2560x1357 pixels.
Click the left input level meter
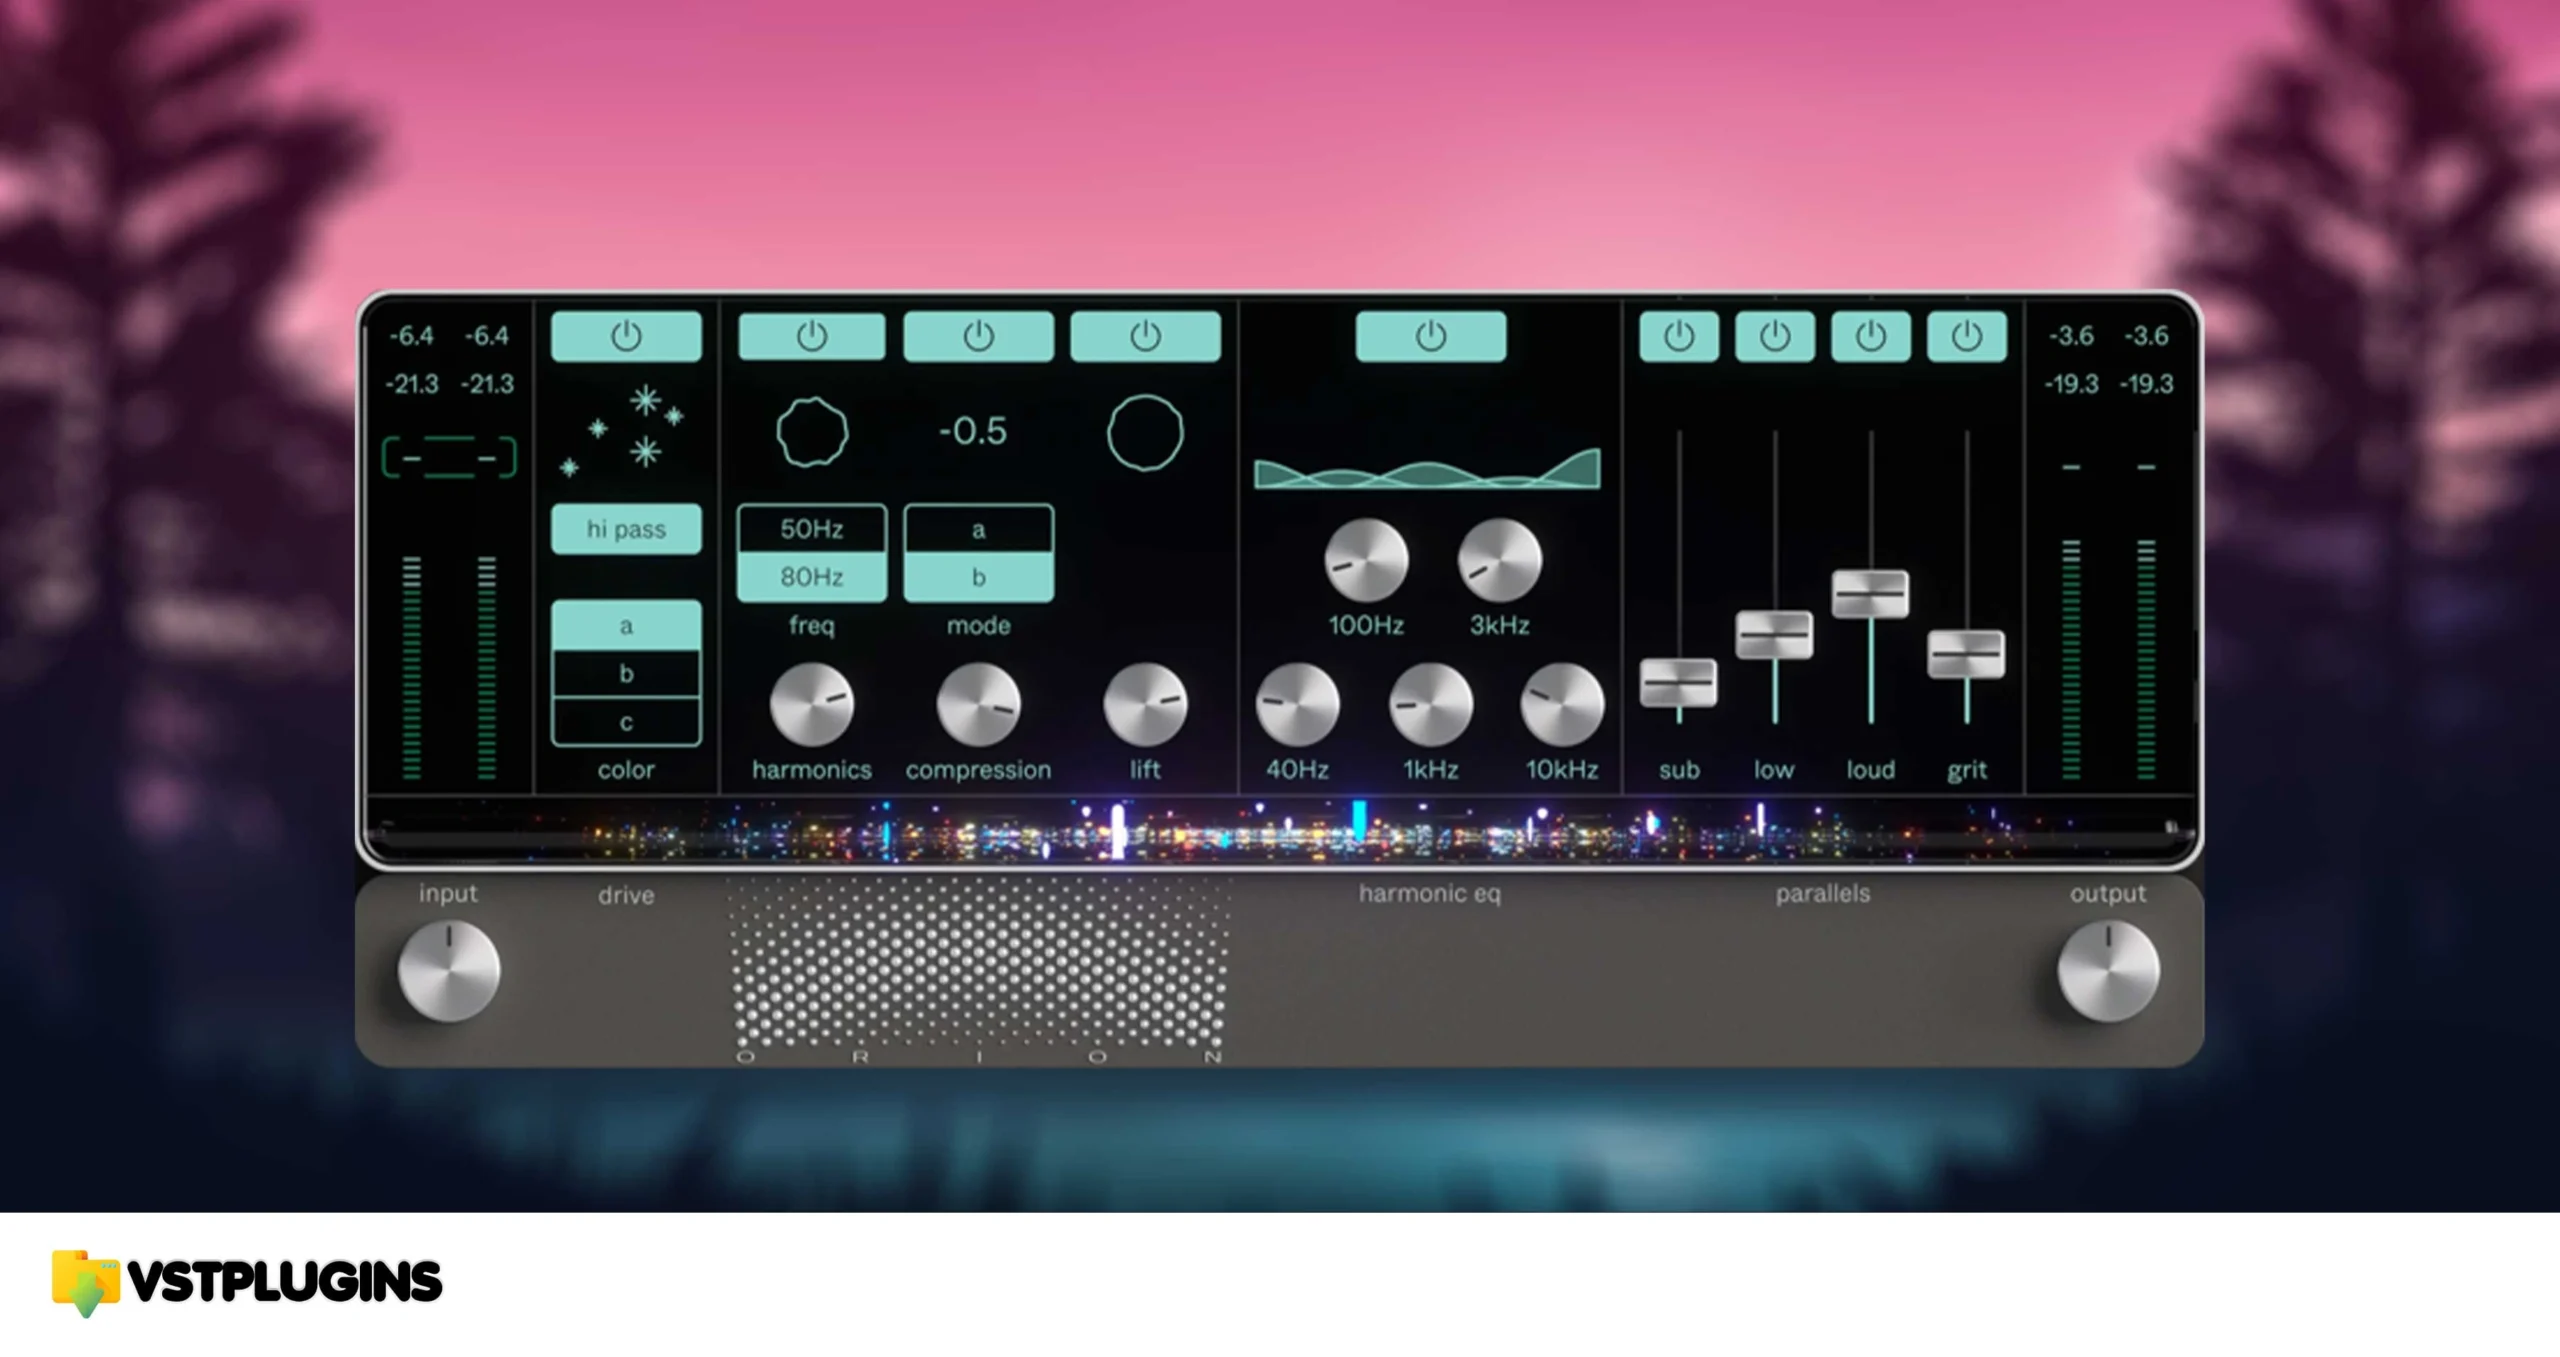tap(412, 668)
